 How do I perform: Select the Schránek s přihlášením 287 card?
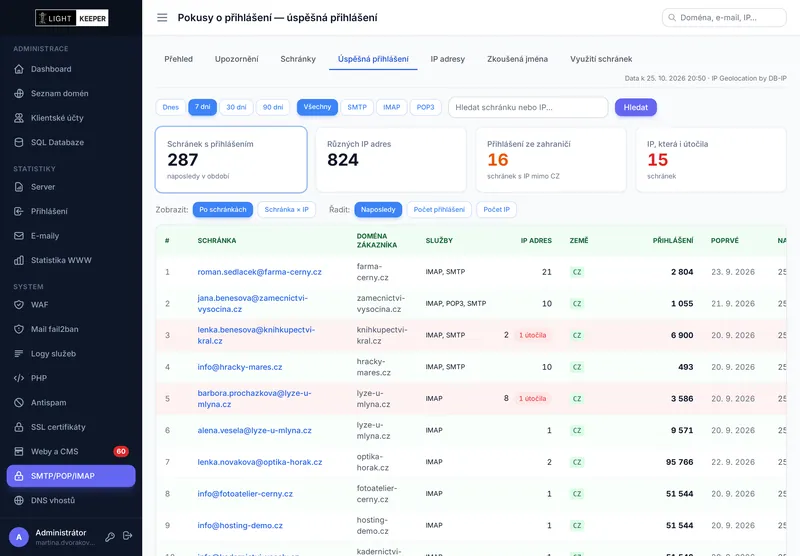click(231, 160)
